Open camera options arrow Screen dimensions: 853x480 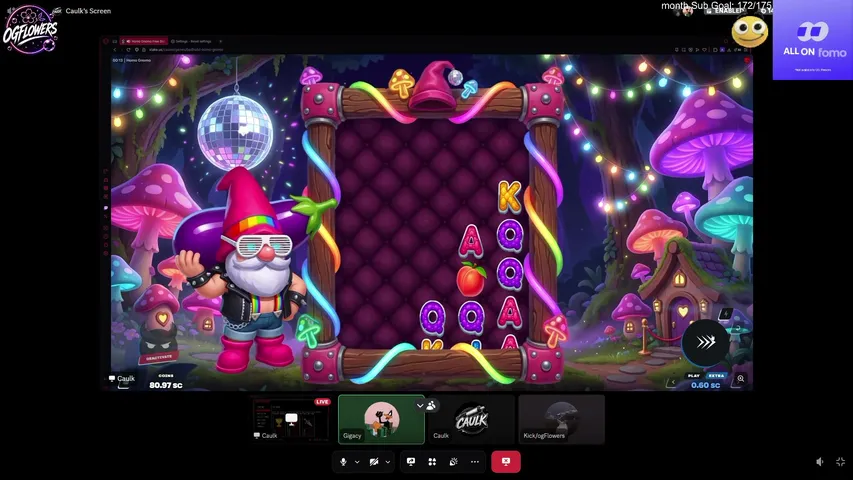click(x=387, y=462)
